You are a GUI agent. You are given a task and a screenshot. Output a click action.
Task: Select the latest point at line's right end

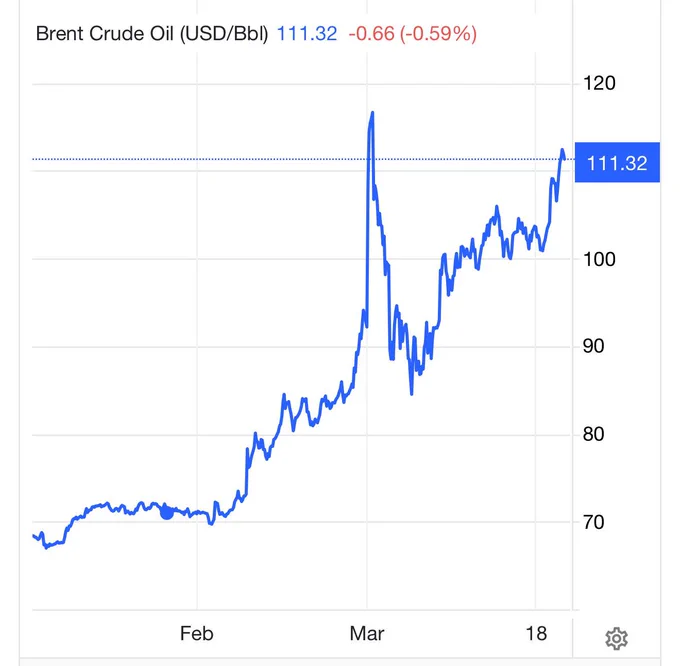pos(564,157)
